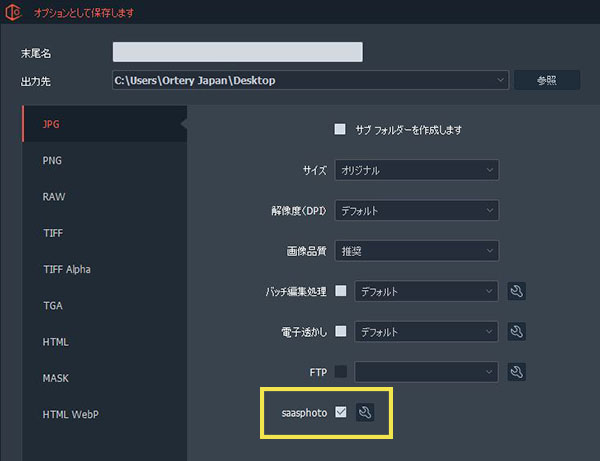Enable the 電子透かし checkbox
The height and width of the screenshot is (461, 600).
[x=341, y=331]
